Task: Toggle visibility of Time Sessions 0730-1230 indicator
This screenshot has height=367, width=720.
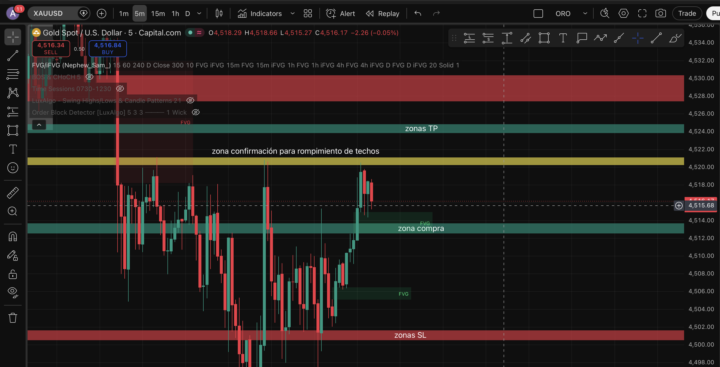Action: tap(120, 88)
